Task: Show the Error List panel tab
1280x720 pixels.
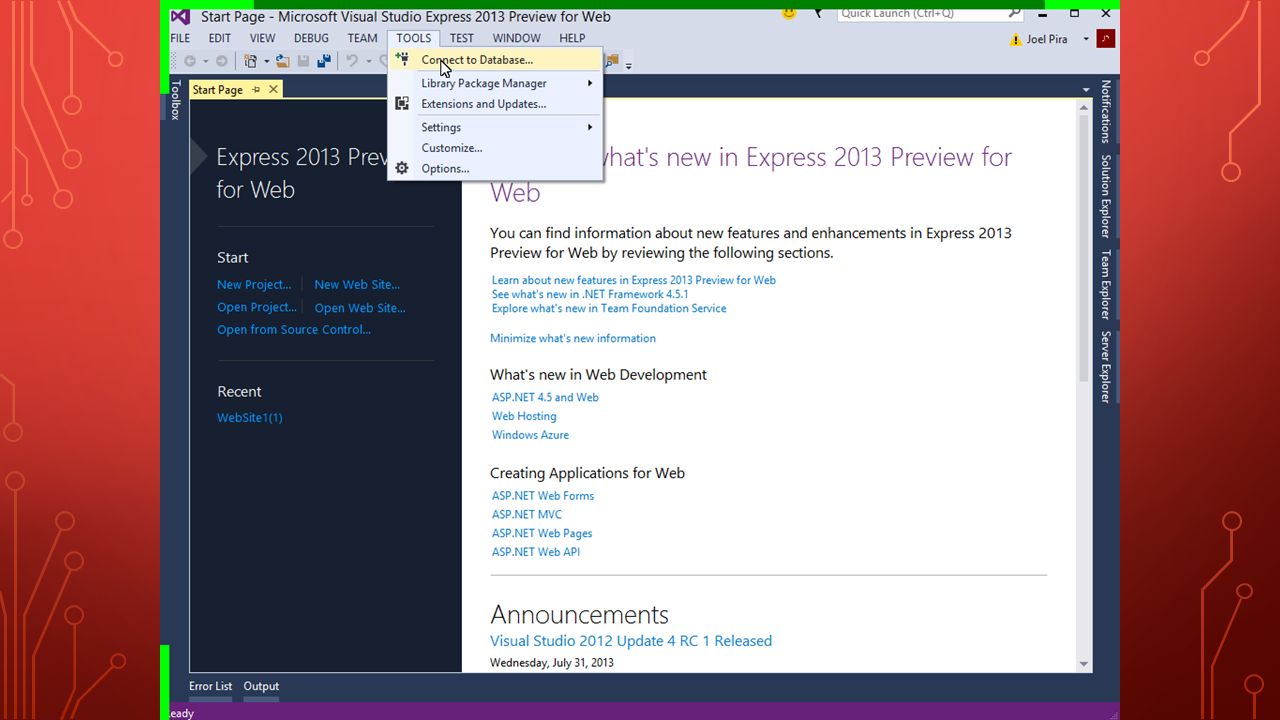Action: click(x=210, y=686)
